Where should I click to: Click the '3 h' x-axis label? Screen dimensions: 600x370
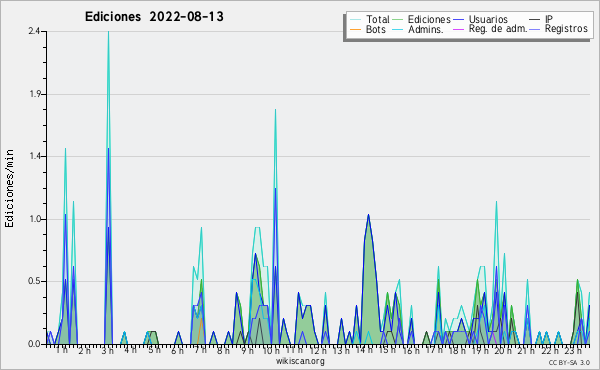[x=108, y=350]
